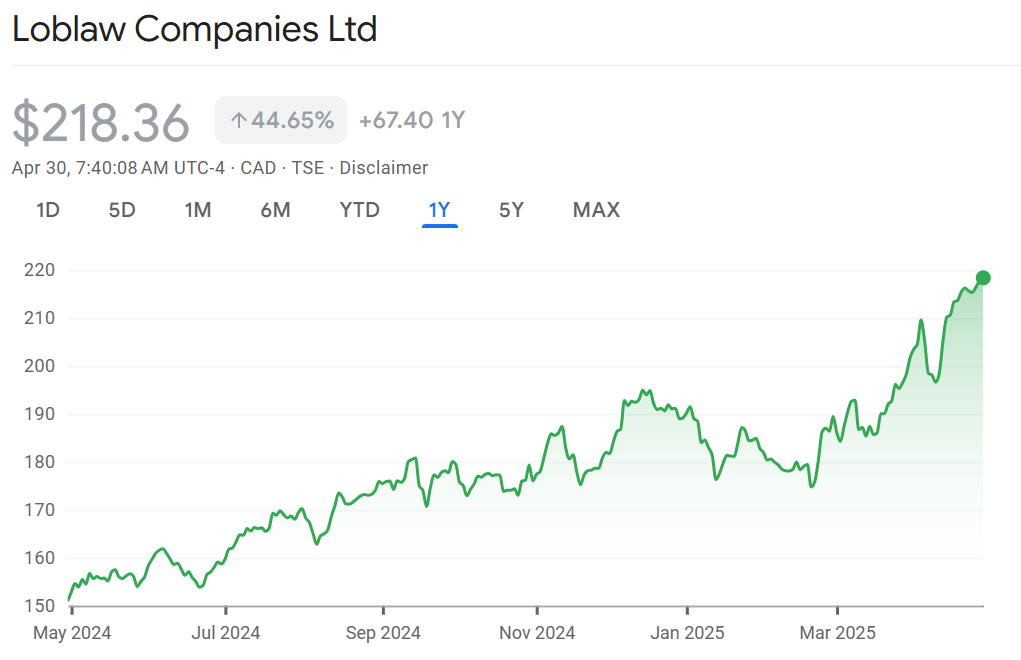The height and width of the screenshot is (660, 1021).
Task: Switch to the 1D time range
Action: pyautogui.click(x=48, y=210)
